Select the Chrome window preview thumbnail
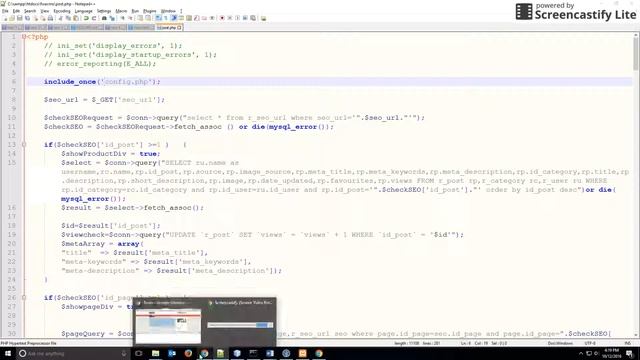 pyautogui.click(x=168, y=326)
